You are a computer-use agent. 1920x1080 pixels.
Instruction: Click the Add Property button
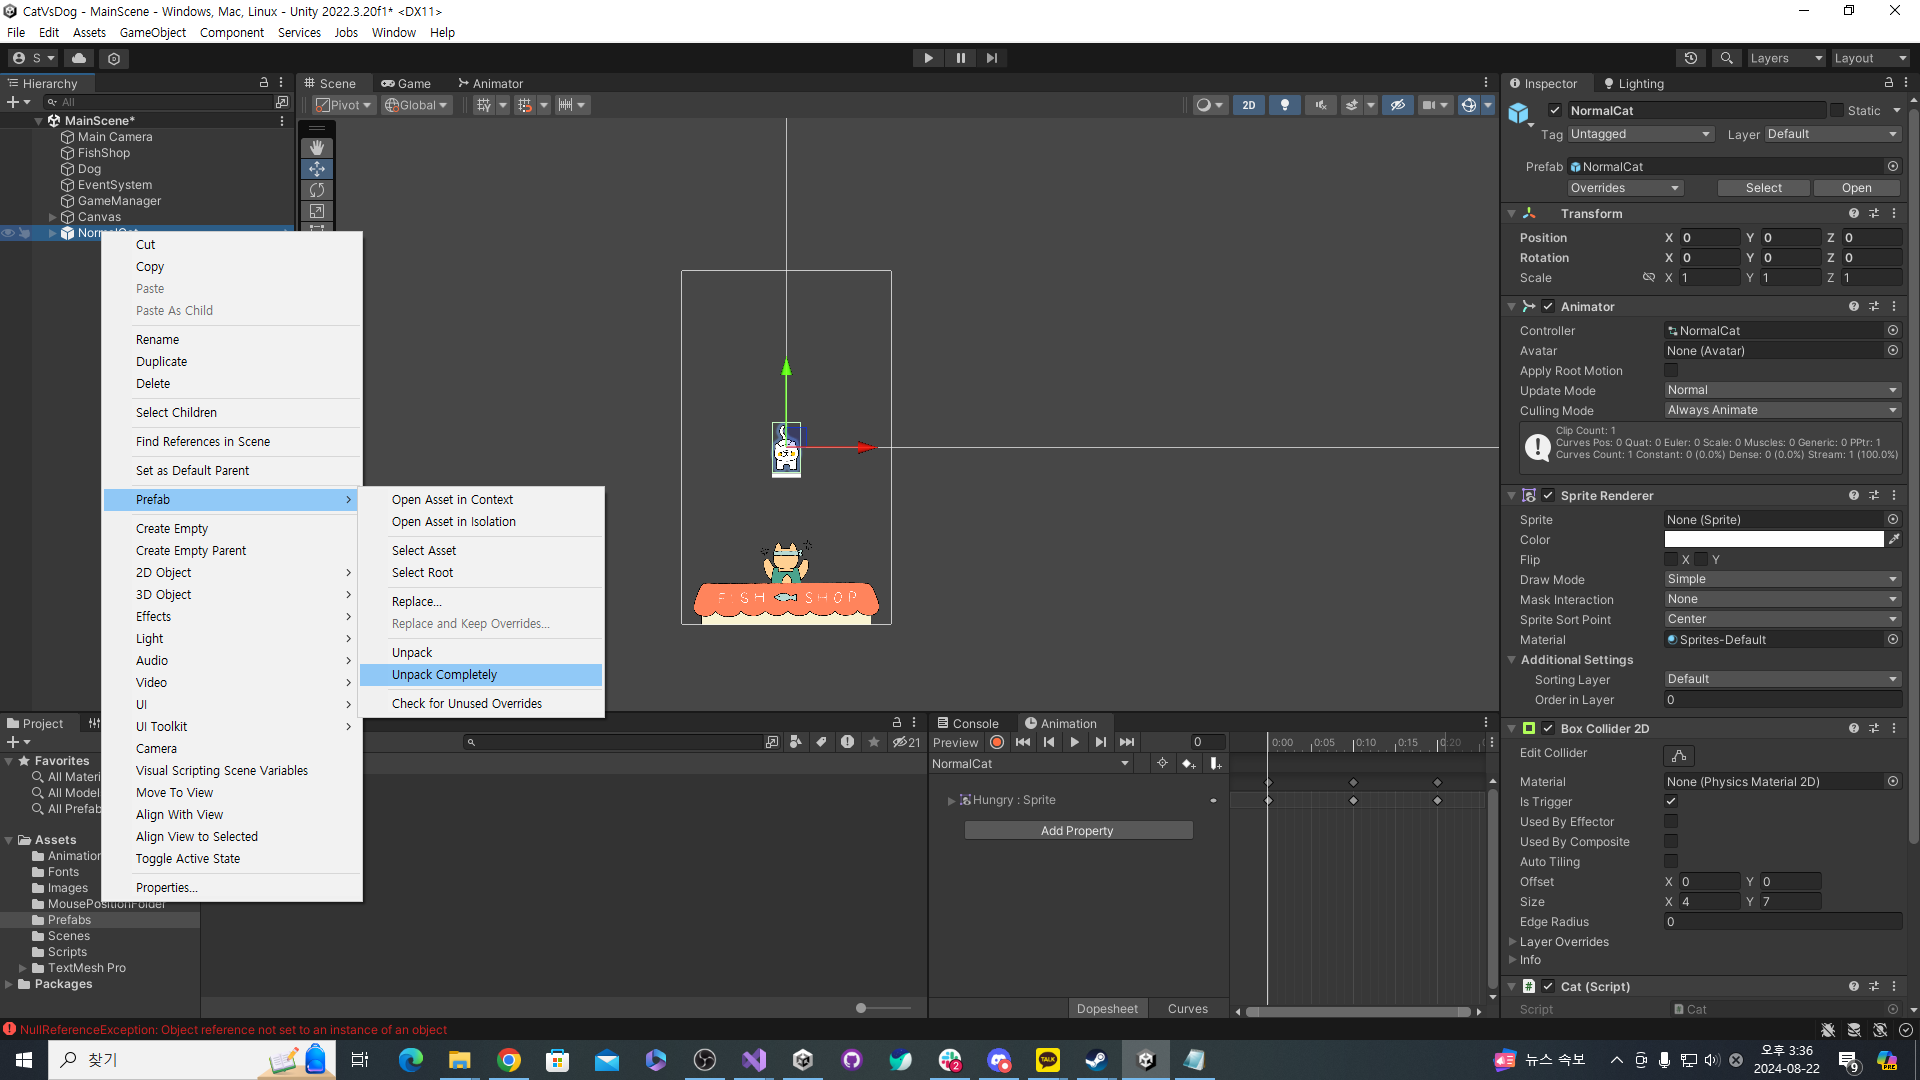1077,831
